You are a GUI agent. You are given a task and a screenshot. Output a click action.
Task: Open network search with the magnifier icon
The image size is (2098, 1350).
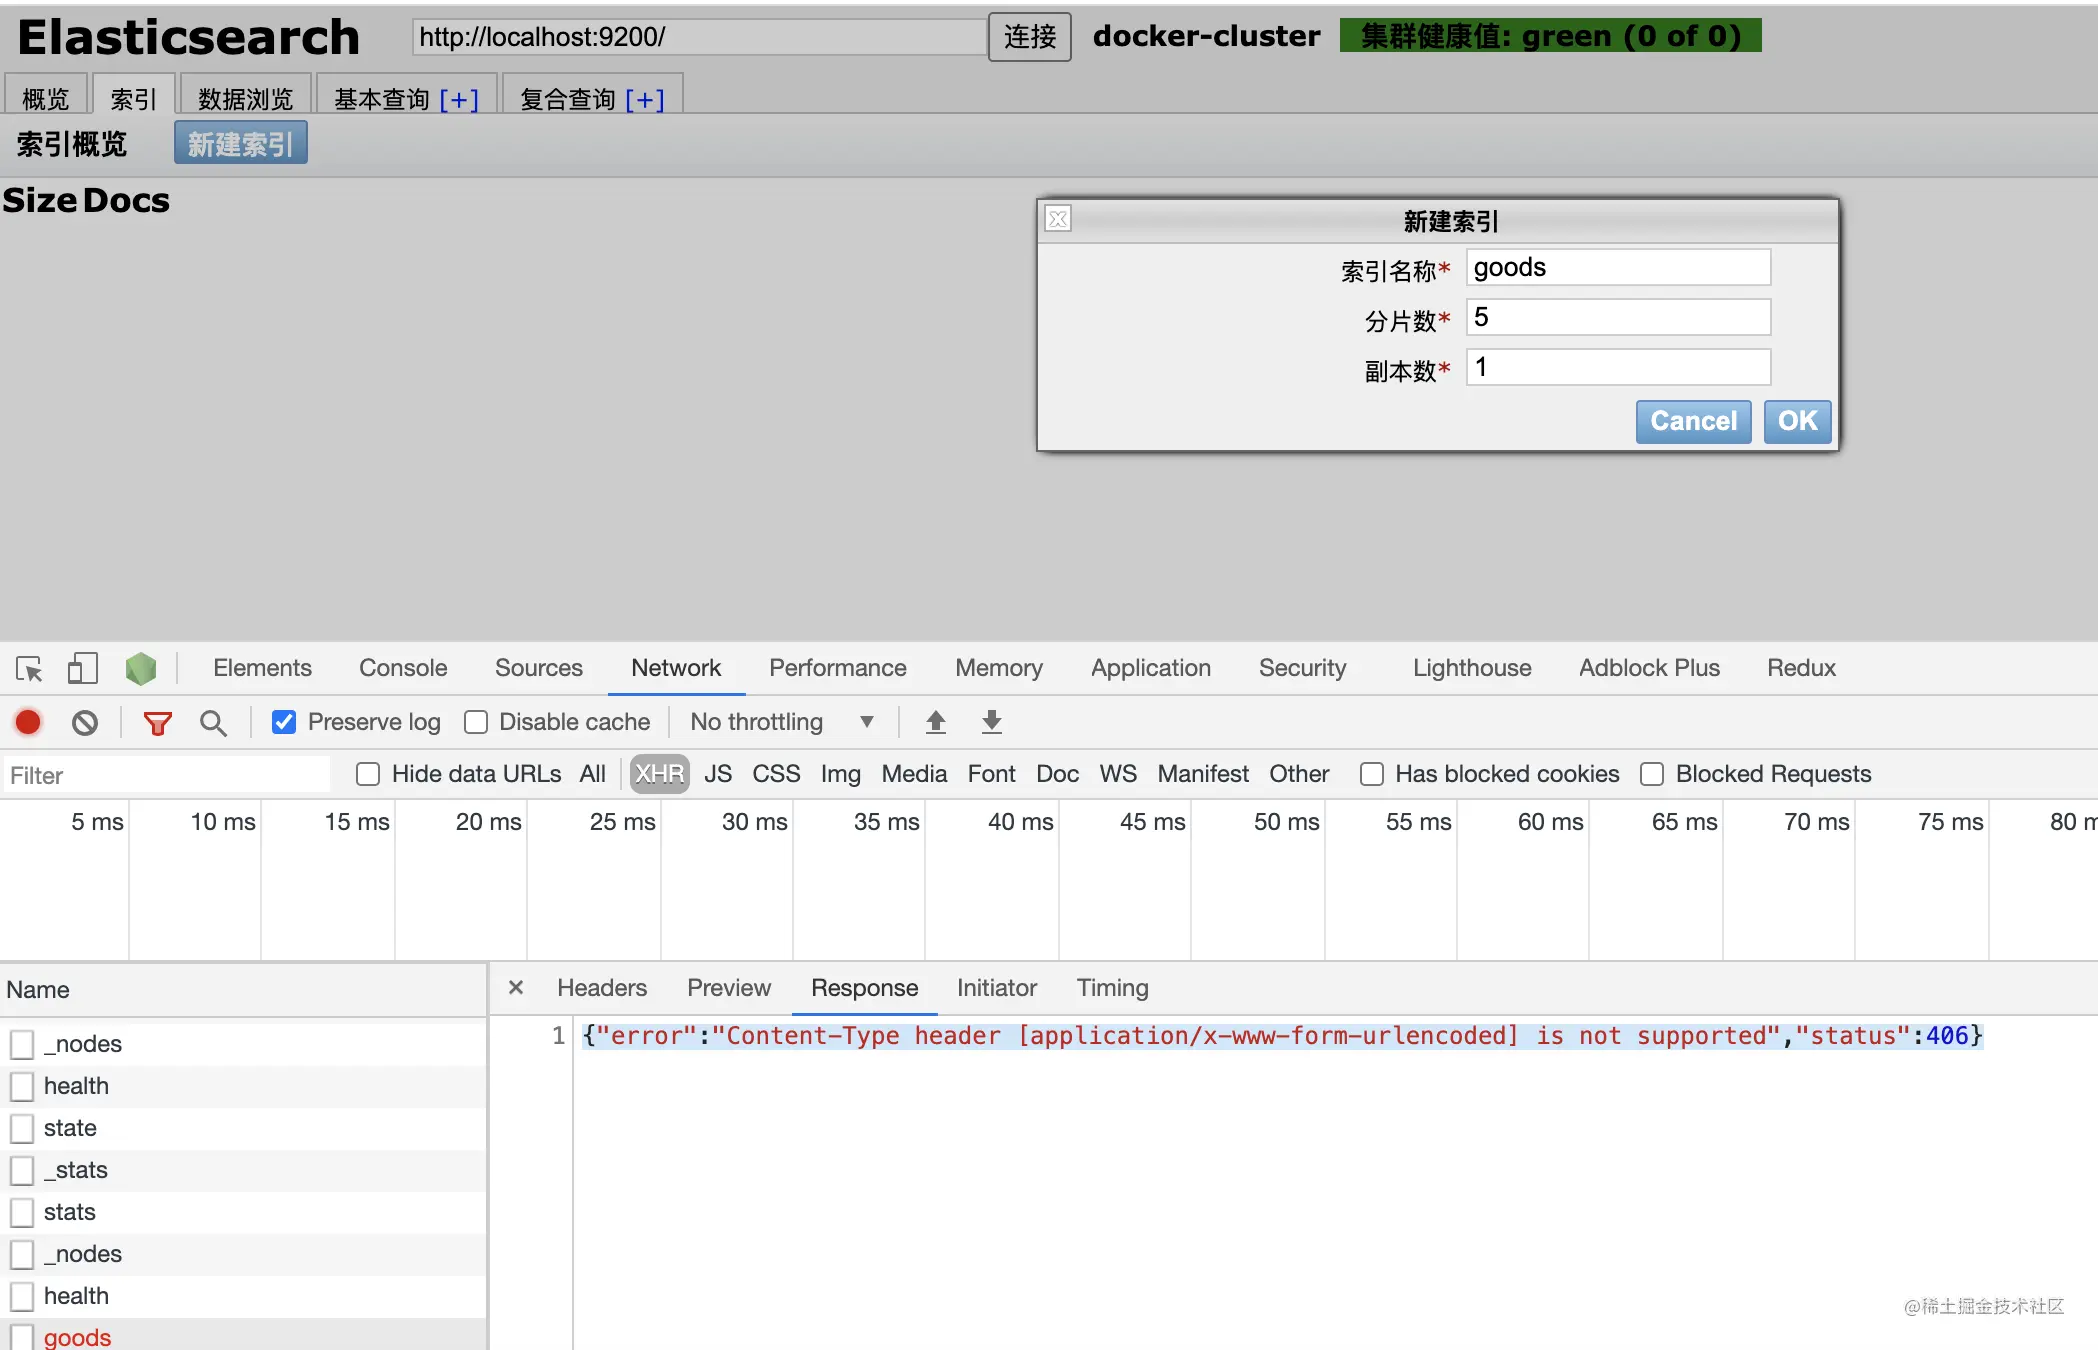213,722
